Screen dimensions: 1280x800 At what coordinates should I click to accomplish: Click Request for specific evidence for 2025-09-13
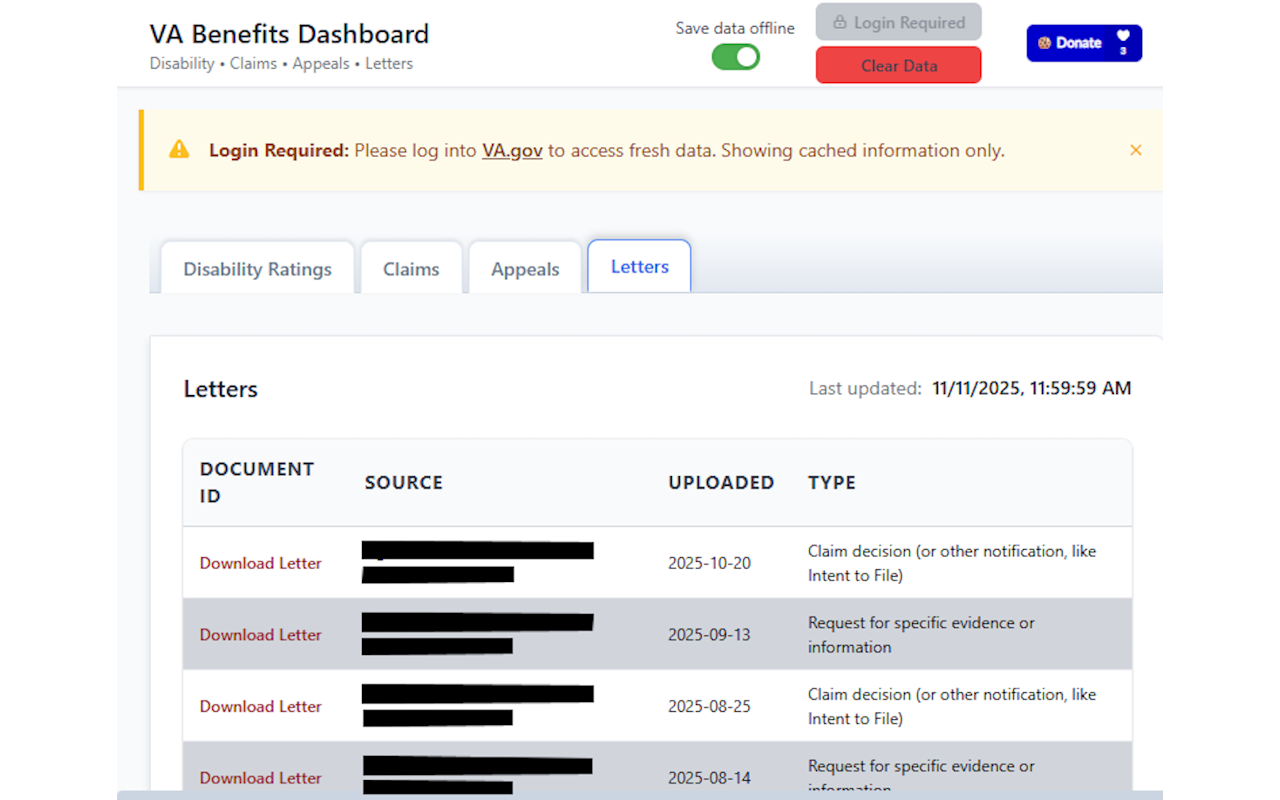pyautogui.click(x=921, y=635)
